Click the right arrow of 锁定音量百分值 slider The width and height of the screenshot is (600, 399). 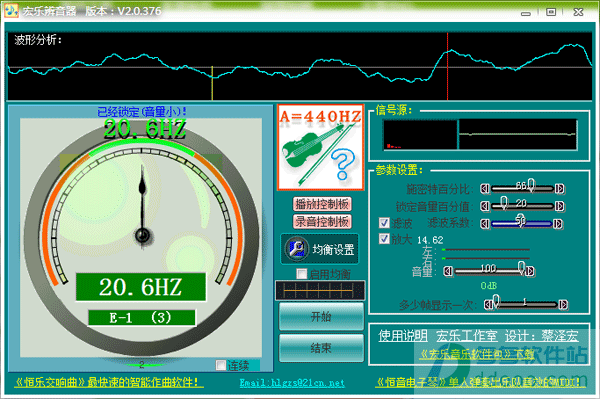(x=559, y=206)
